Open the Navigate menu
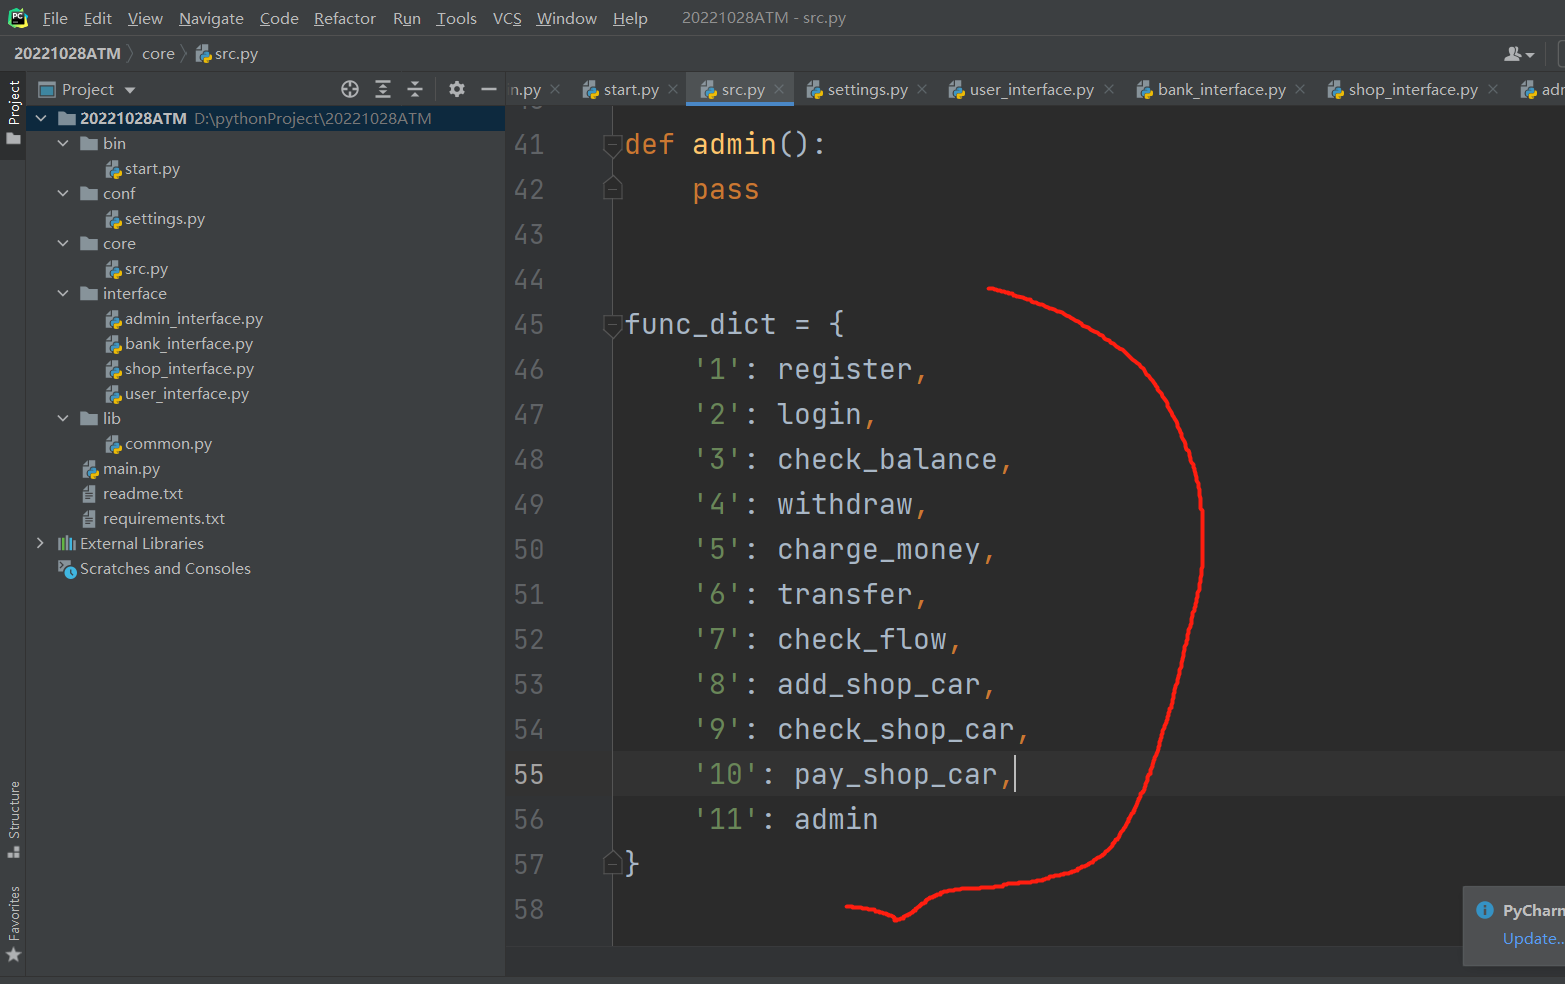This screenshot has height=984, width=1565. (211, 19)
